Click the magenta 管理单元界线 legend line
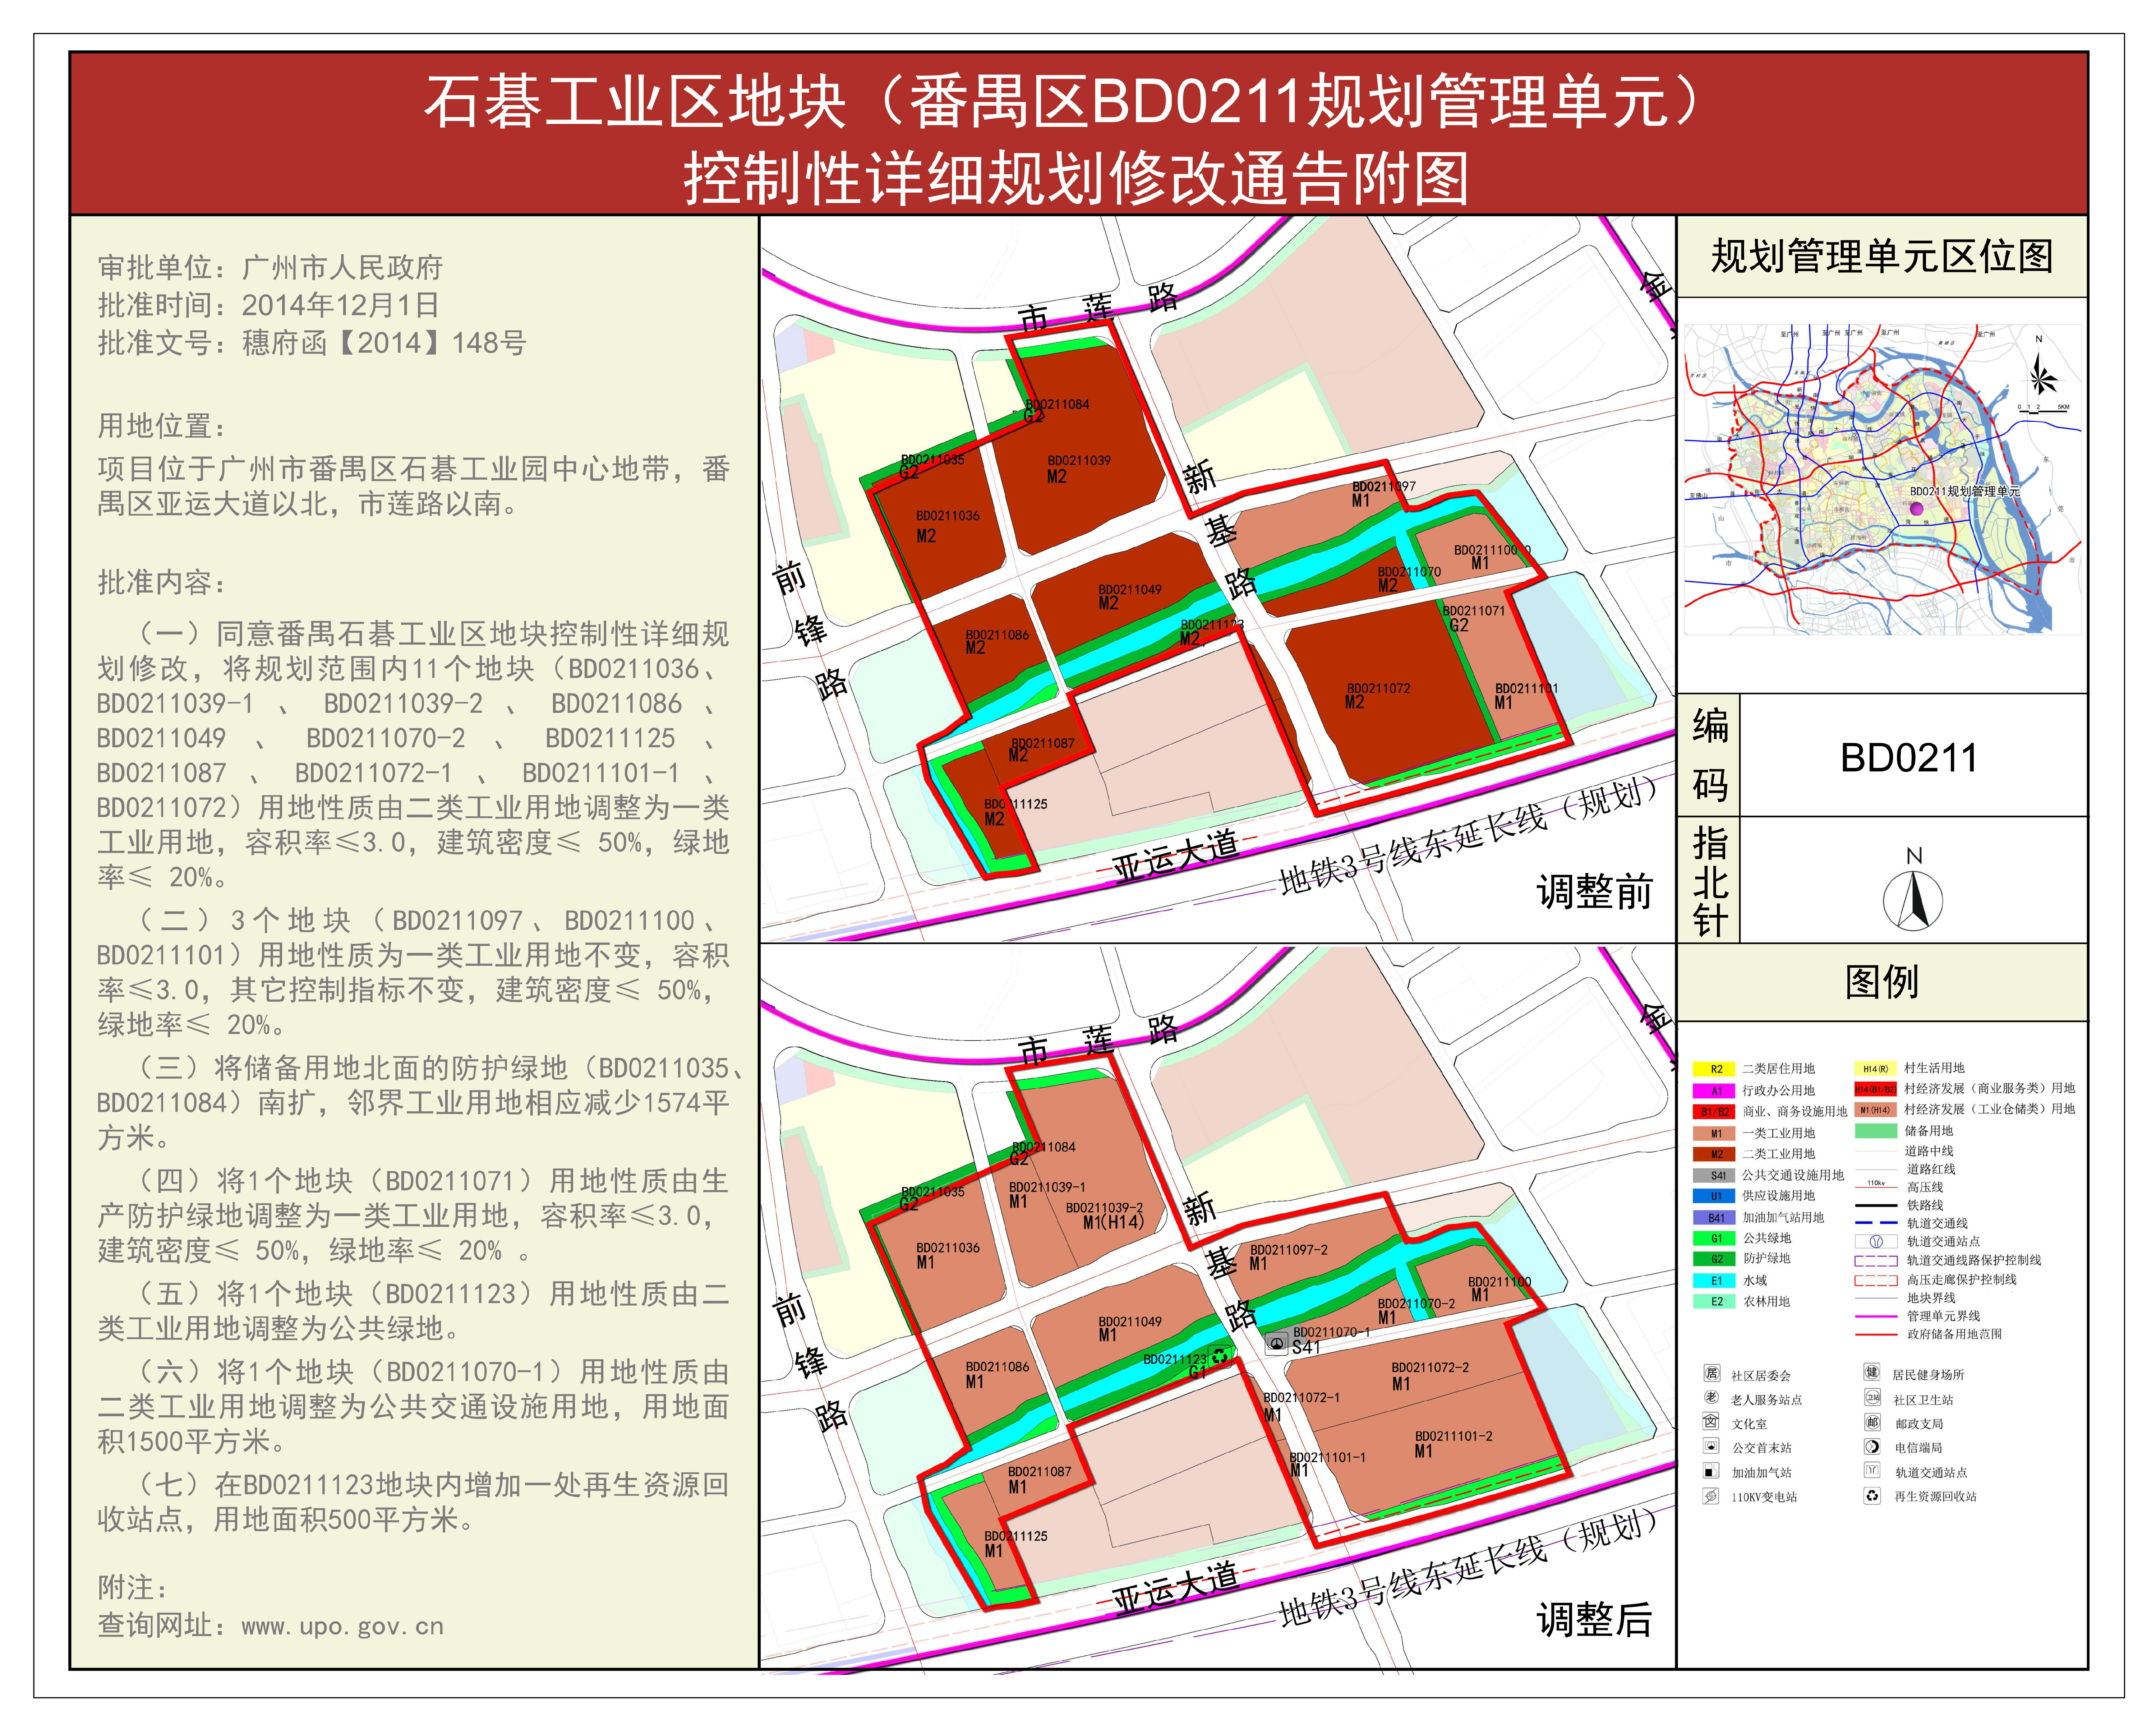Screen dimensions: 2156x1725 pyautogui.click(x=1876, y=1316)
